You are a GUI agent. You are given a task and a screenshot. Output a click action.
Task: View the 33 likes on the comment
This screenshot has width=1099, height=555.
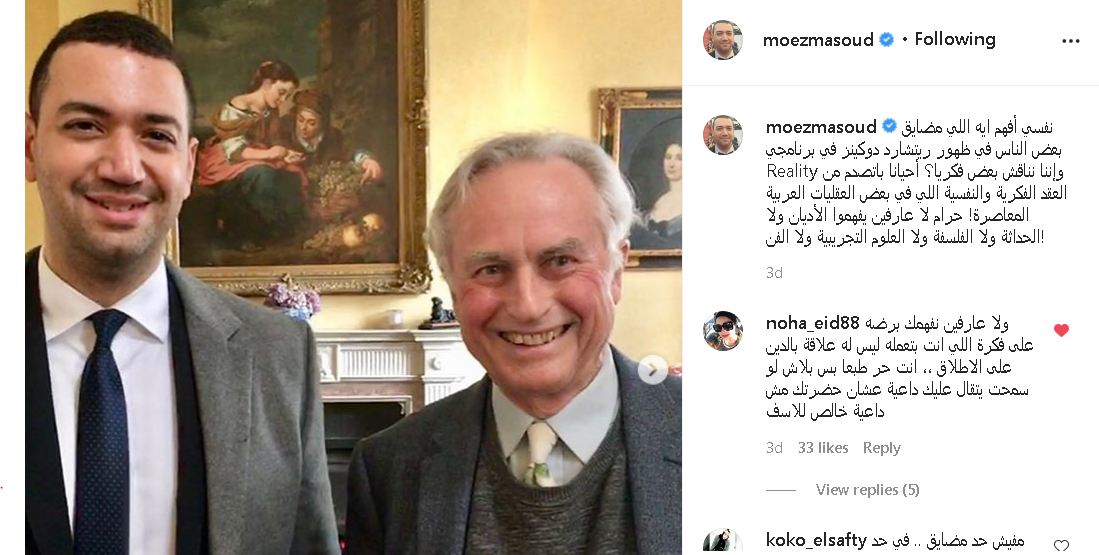click(823, 448)
